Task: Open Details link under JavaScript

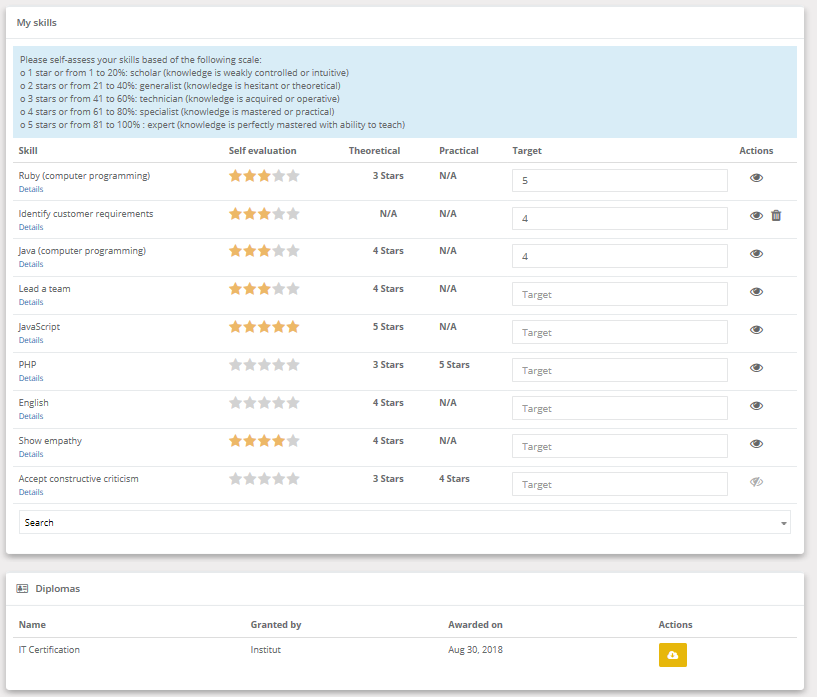Action: coord(31,340)
